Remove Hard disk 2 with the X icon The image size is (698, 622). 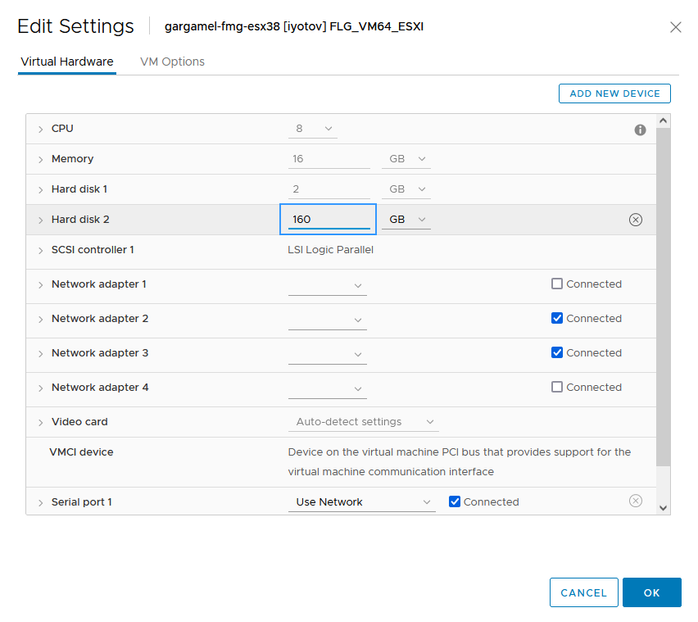pos(635,220)
